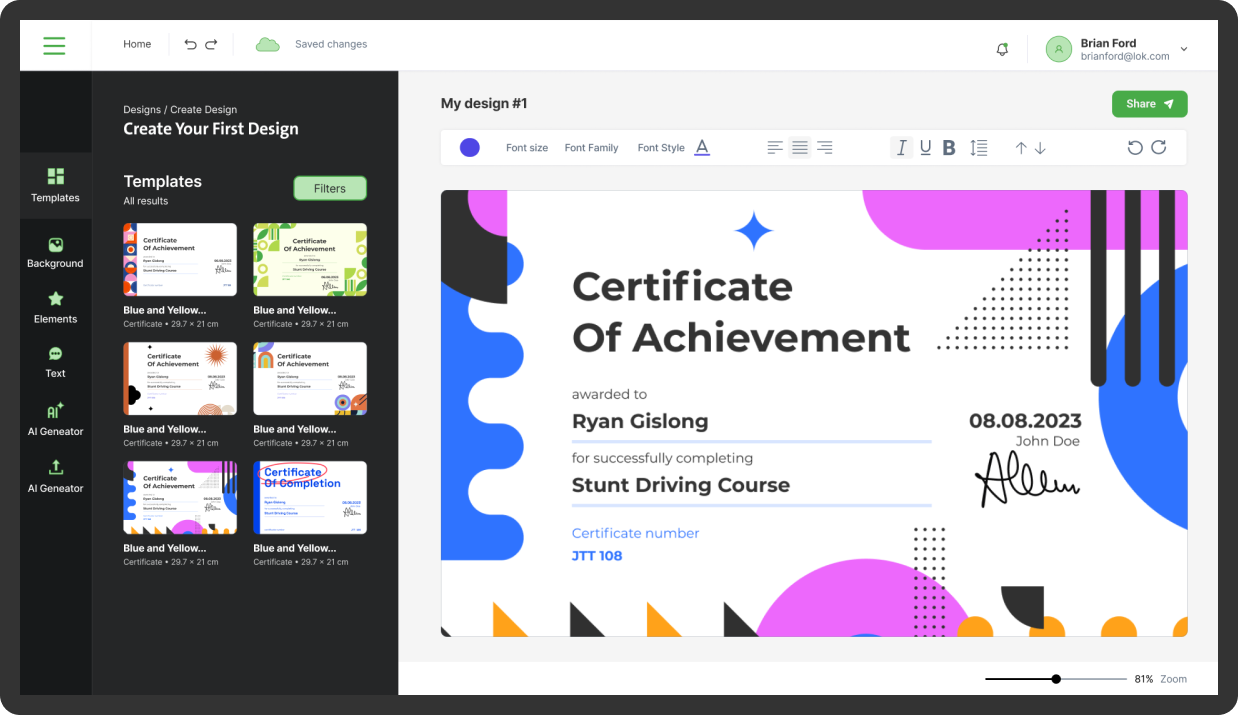Select the for successfully completing text

pos(662,458)
